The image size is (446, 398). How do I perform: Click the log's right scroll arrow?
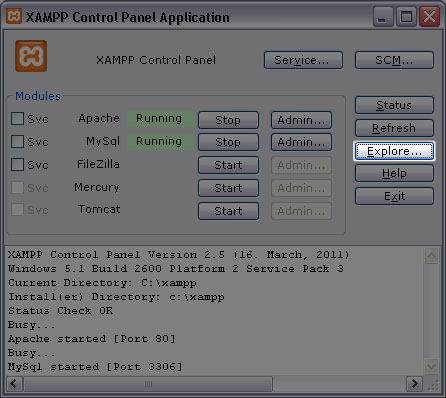[414, 384]
